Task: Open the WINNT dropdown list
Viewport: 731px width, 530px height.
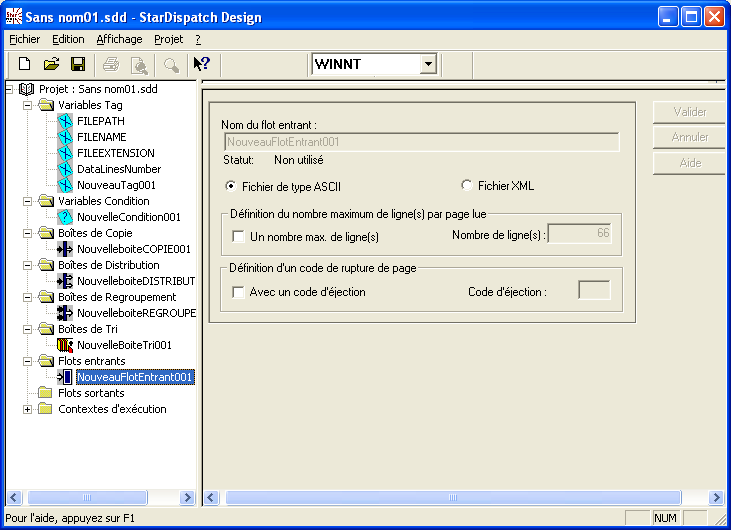Action: (428, 64)
